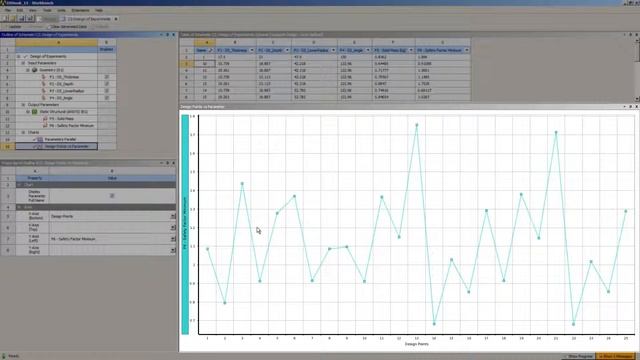This screenshot has height=360, width=640.
Task: Click the Geometry (B1) globe icon
Action: pos(35,70)
